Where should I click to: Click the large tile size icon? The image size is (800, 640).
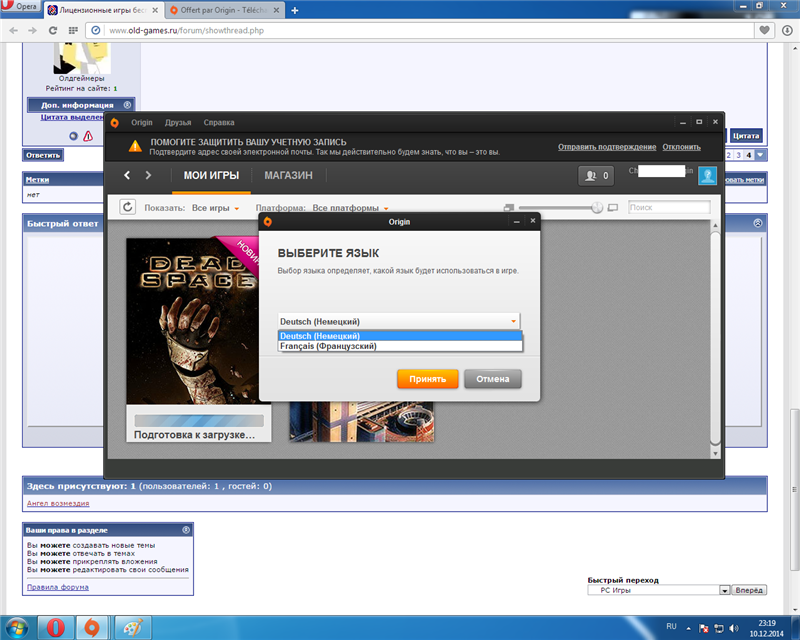[613, 208]
